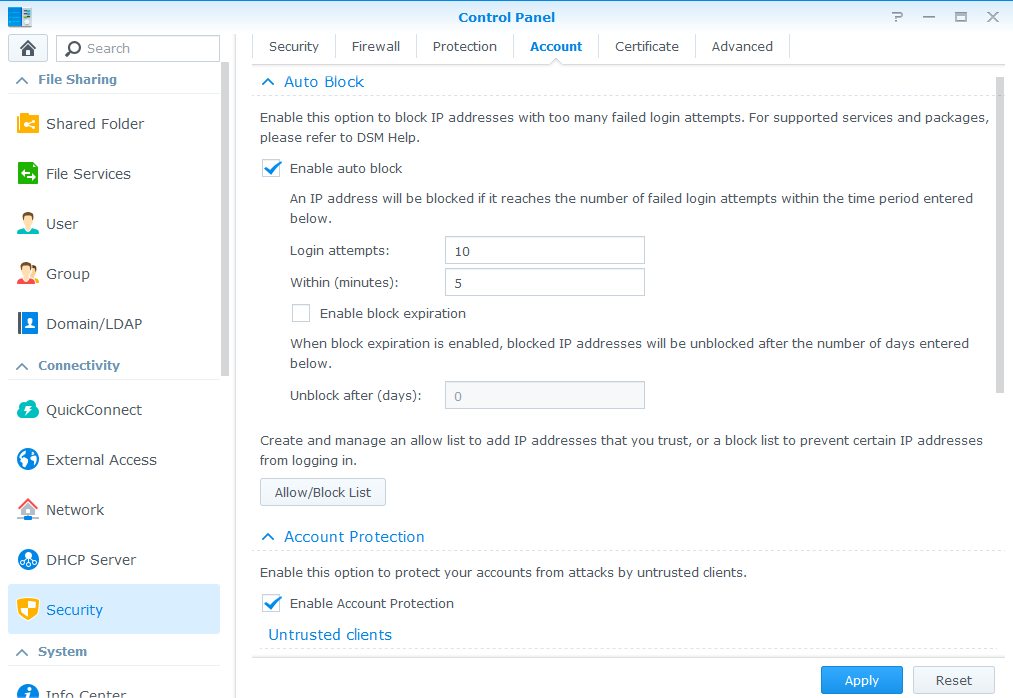Open Network settings icon

[x=28, y=509]
